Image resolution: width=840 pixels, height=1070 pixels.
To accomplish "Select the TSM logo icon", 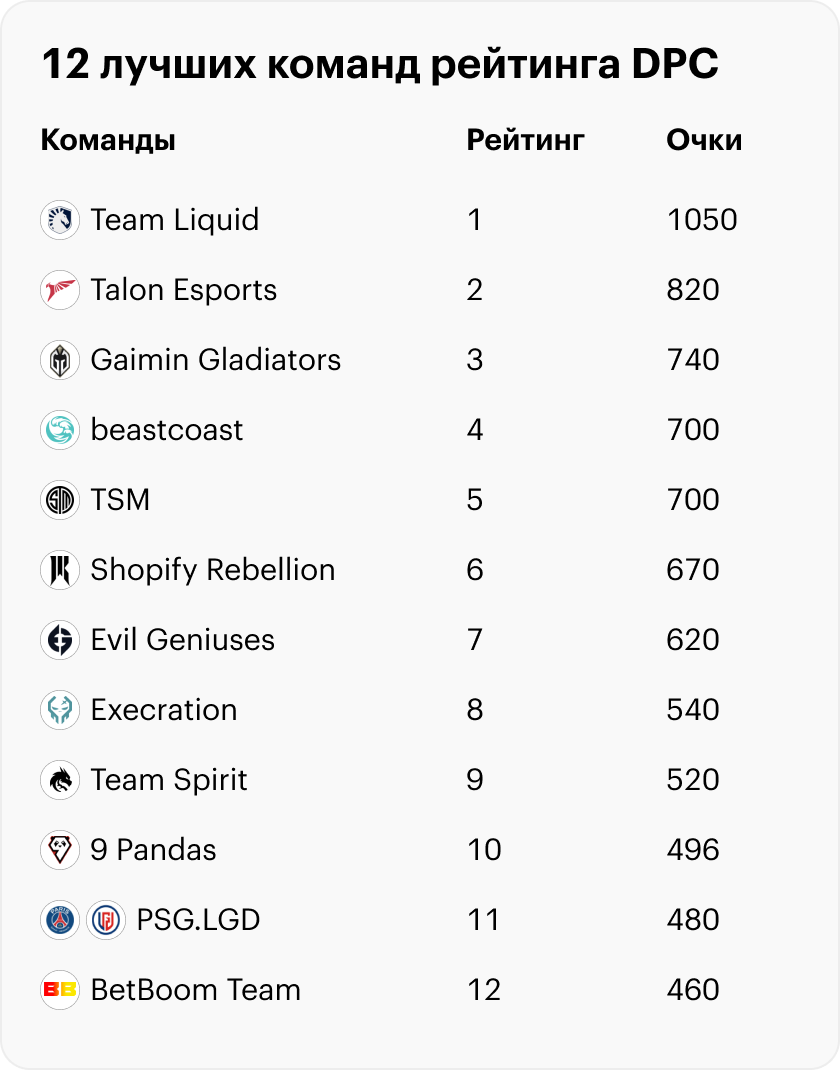I will 60,500.
